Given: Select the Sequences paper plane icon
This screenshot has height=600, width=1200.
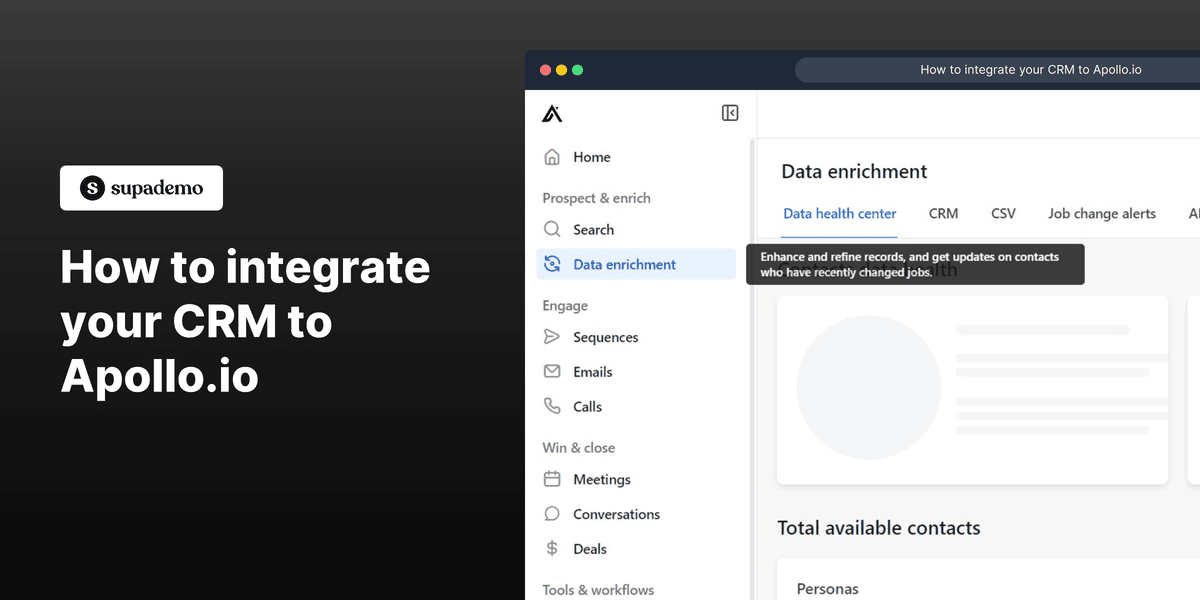Looking at the screenshot, I should (552, 337).
